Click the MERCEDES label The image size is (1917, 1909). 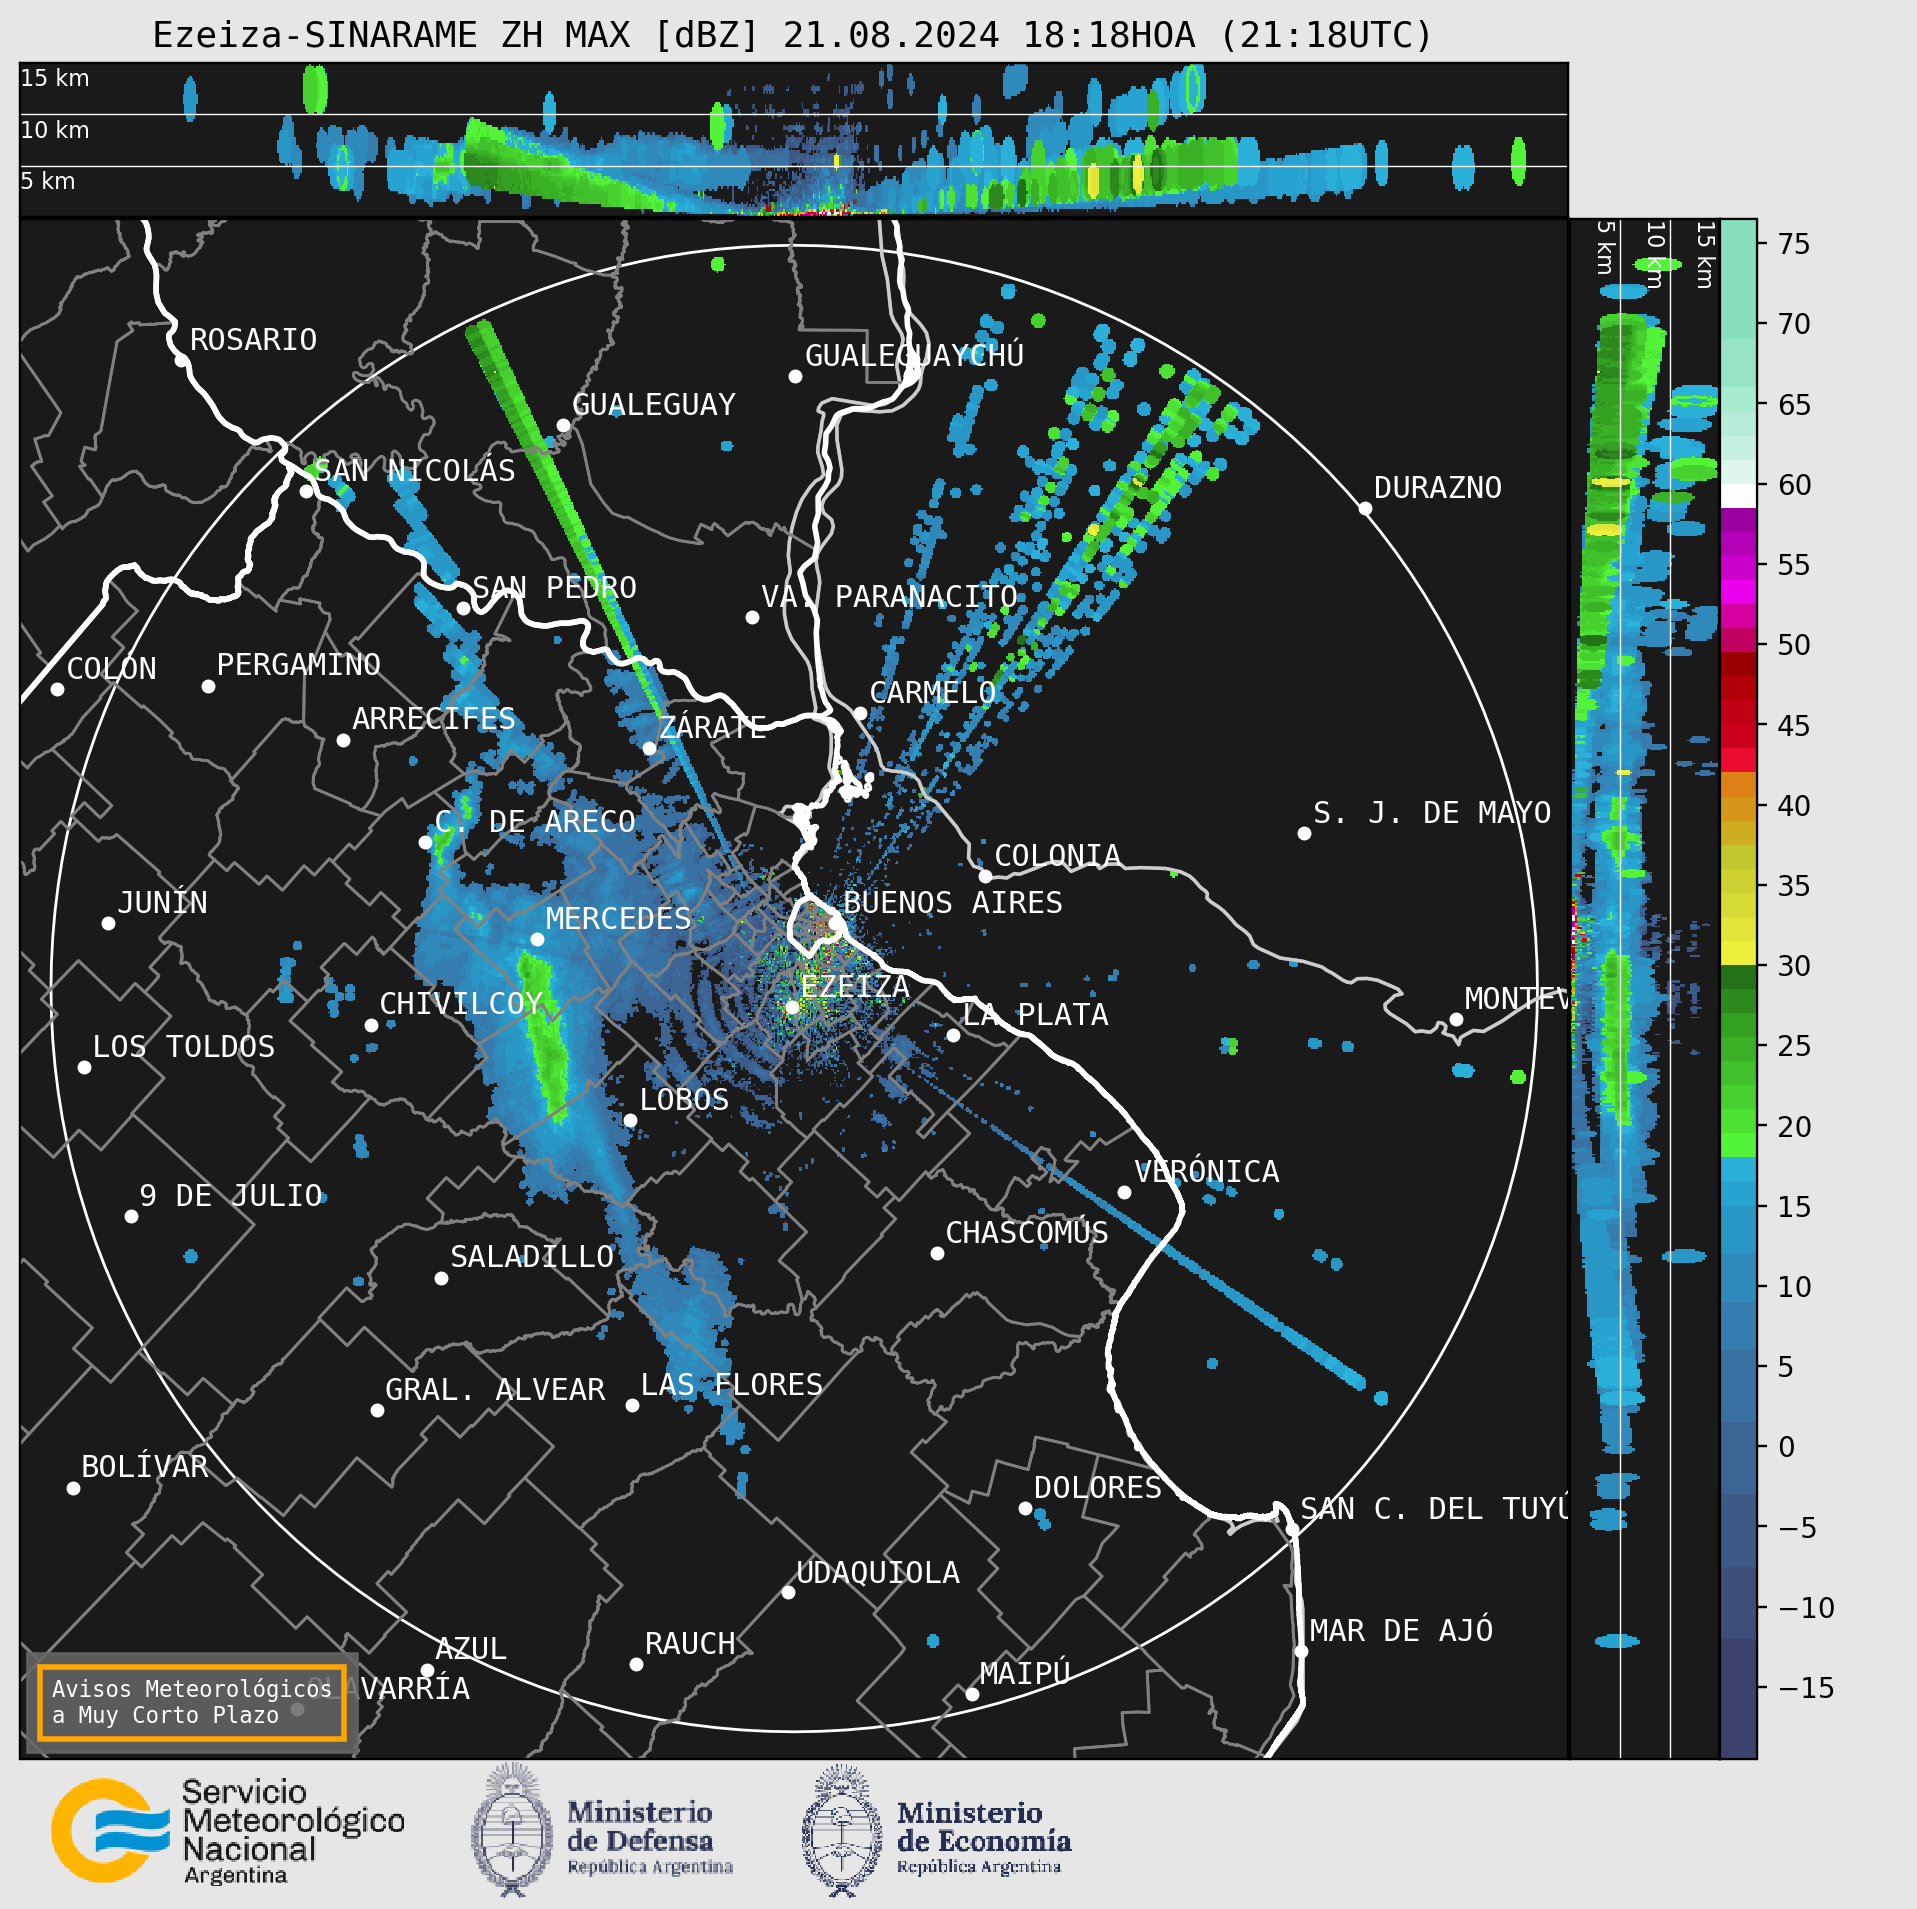click(618, 919)
